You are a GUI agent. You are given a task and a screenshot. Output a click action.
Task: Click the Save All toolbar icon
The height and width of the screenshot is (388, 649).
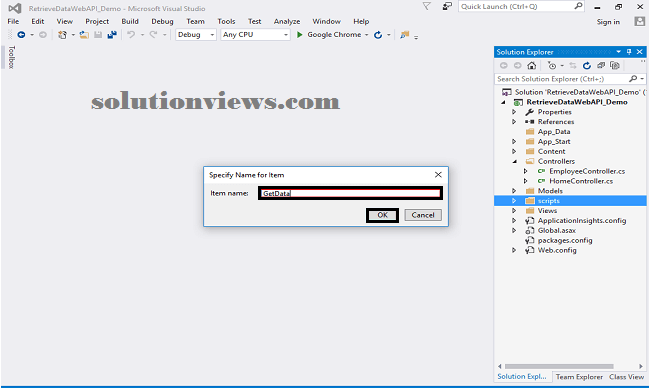(112, 35)
